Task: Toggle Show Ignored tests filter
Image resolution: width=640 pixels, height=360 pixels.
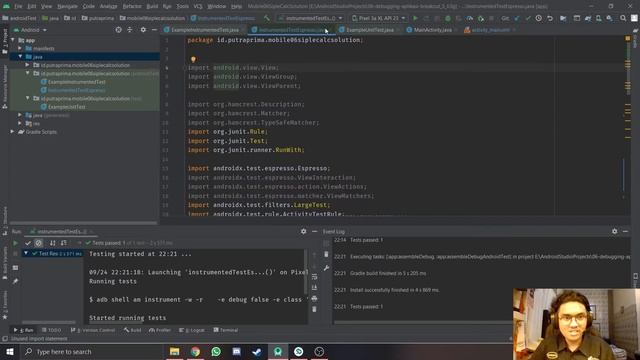Action: pos(38,243)
